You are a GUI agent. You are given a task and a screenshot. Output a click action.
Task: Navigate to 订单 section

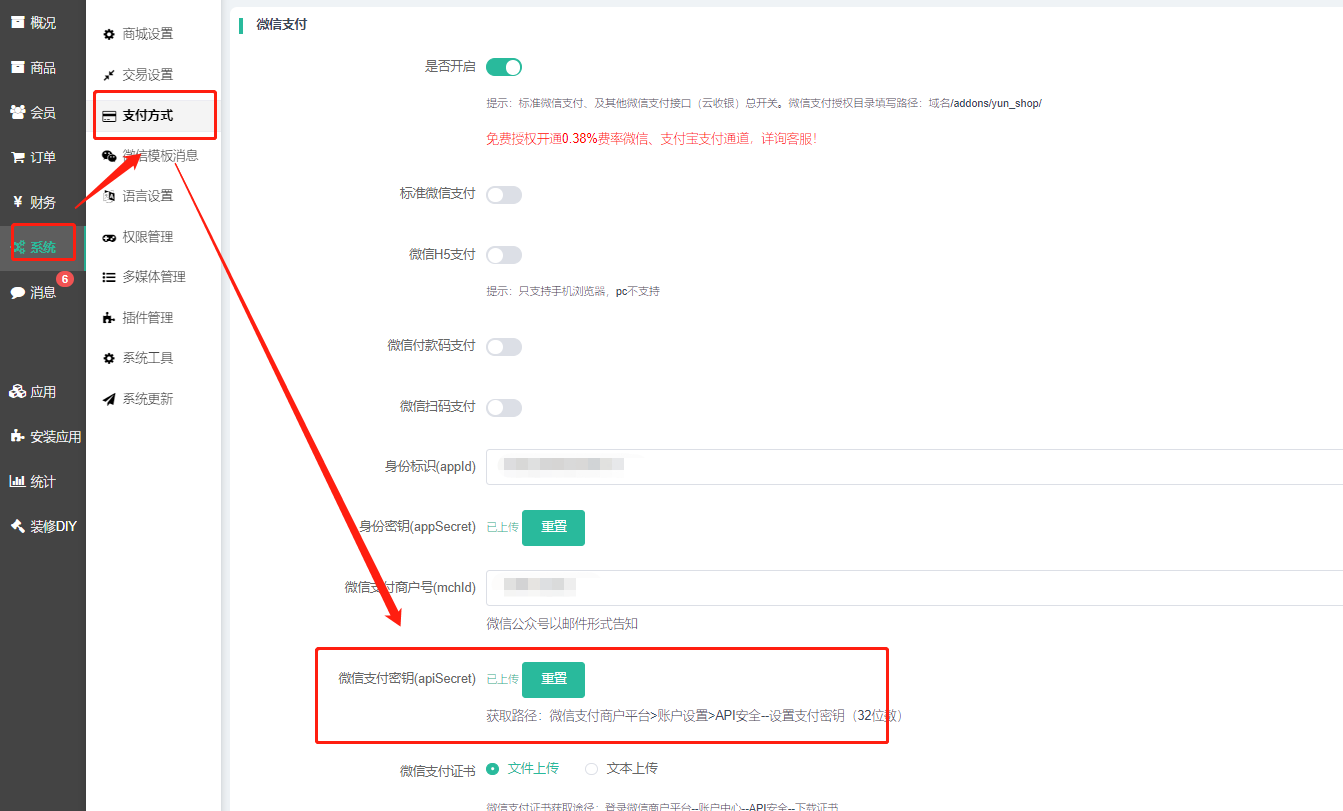[x=43, y=157]
